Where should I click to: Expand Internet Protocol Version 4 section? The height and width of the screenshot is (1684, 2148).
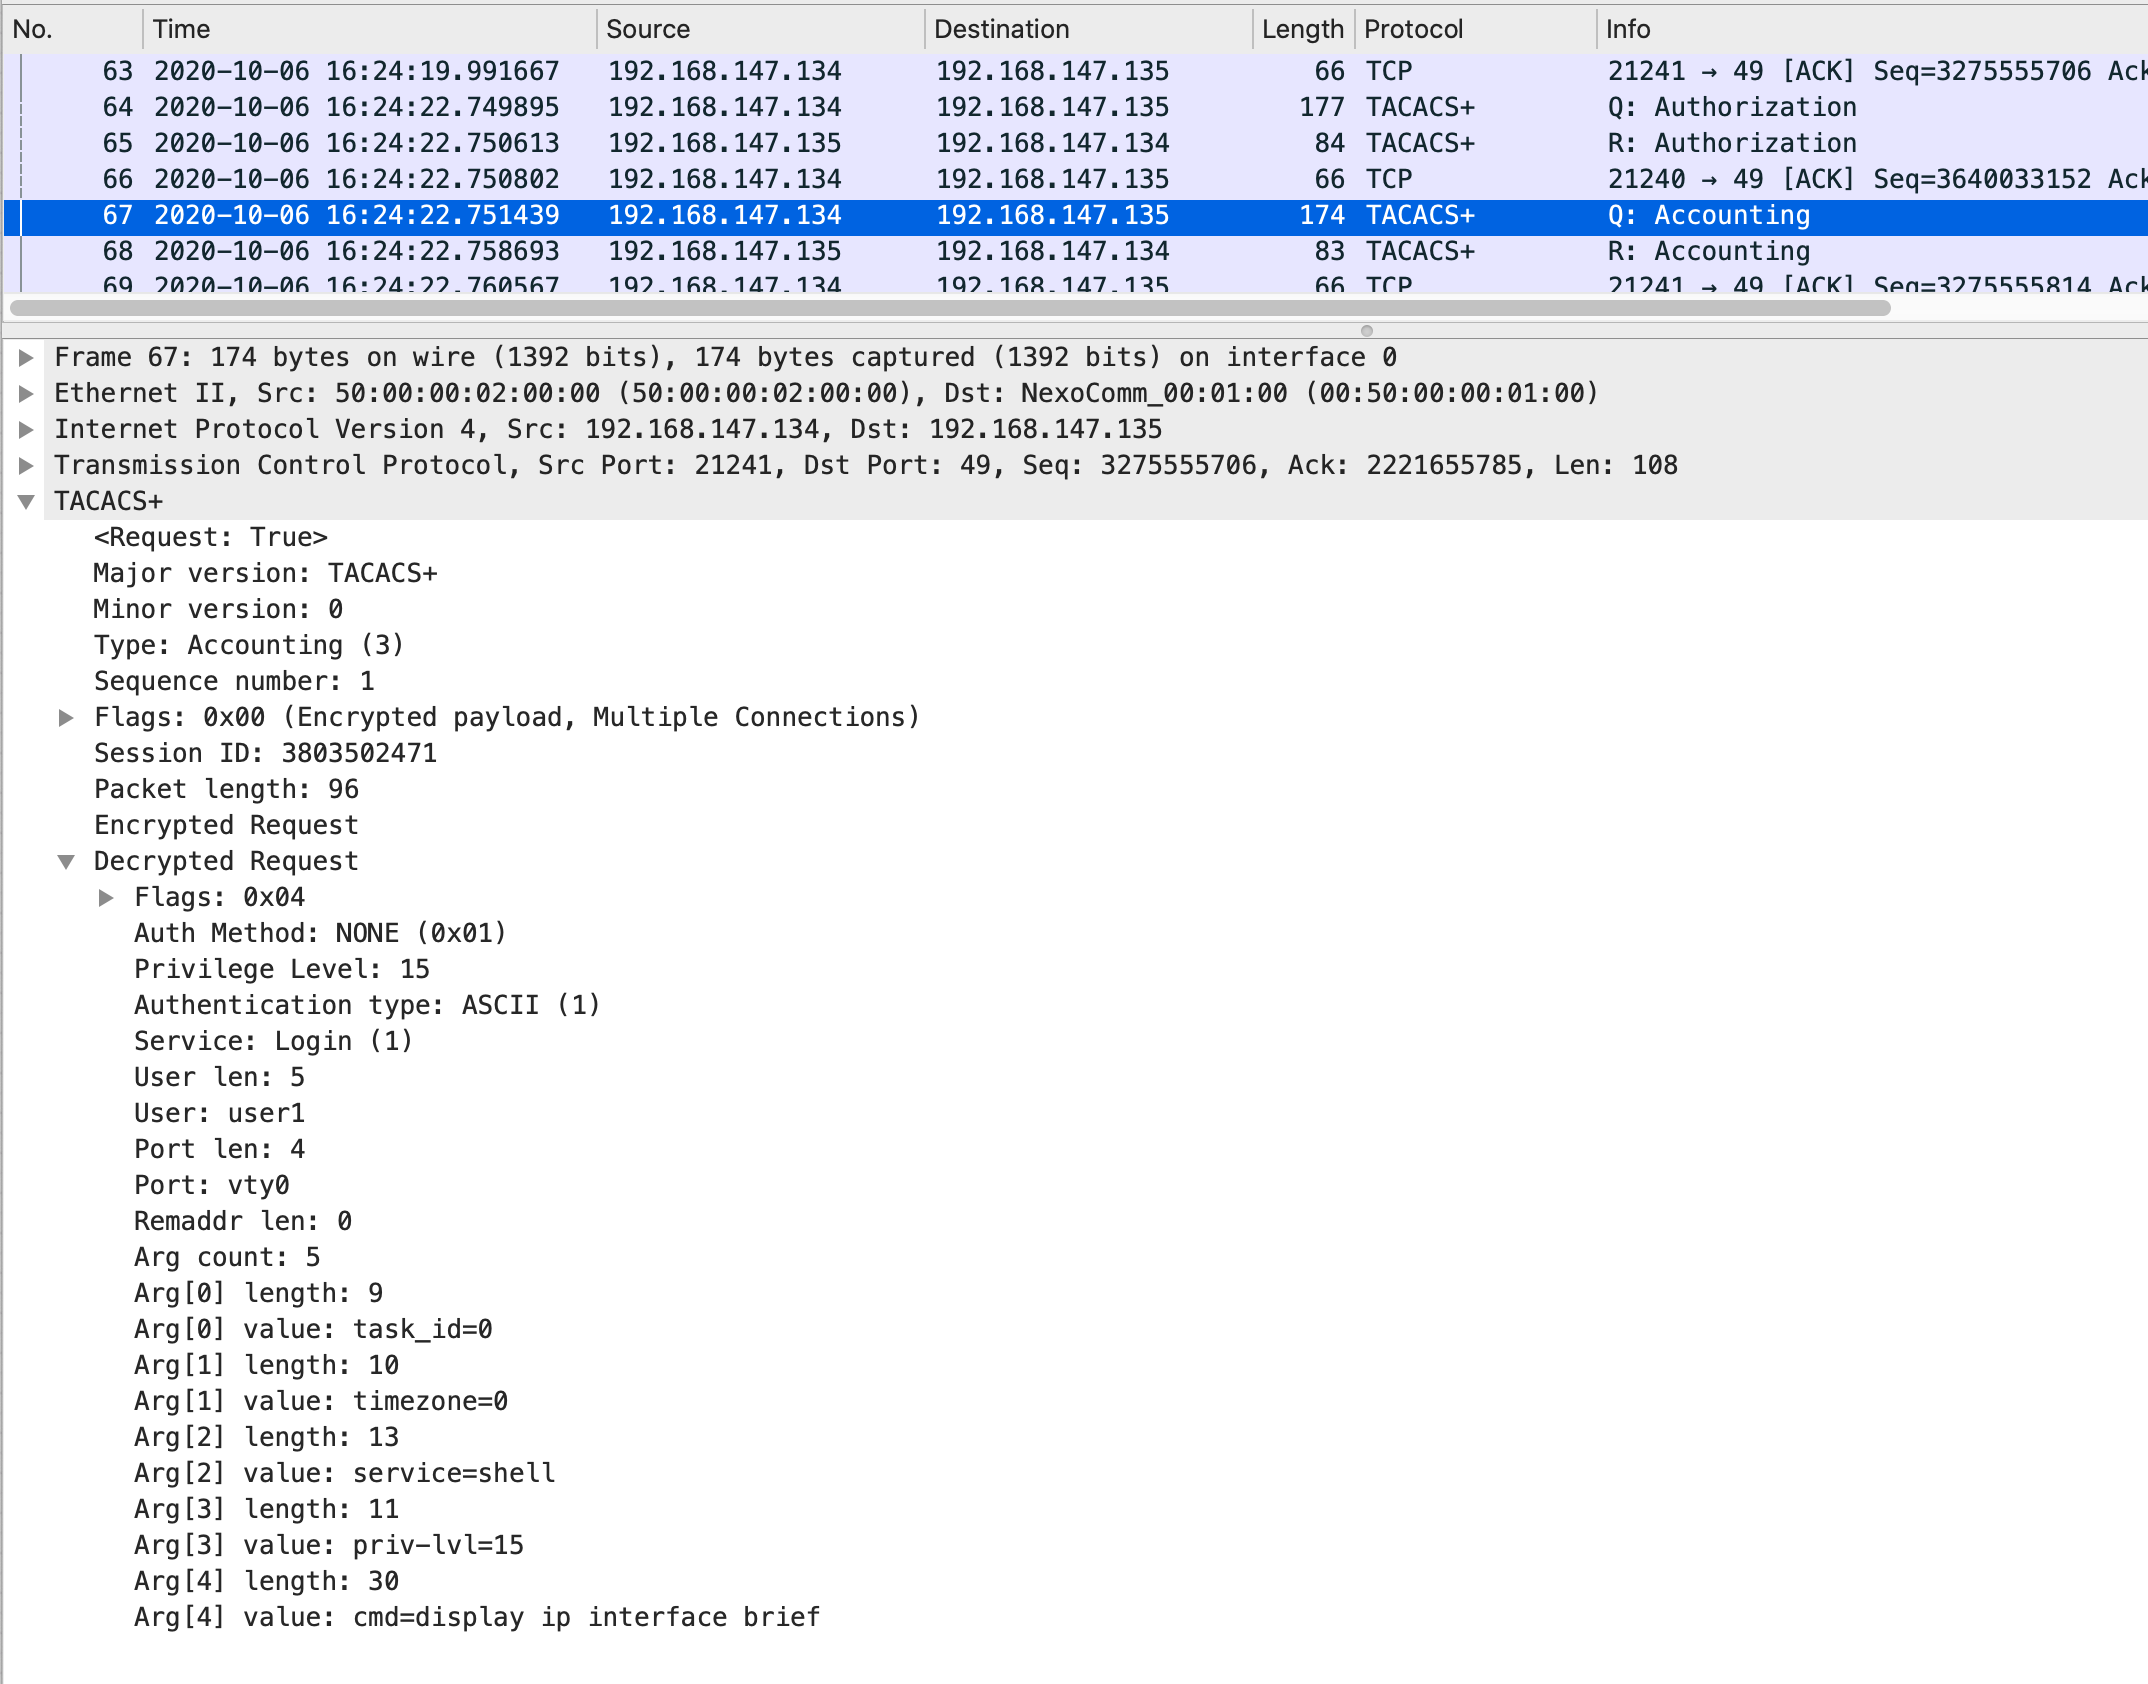[27, 429]
